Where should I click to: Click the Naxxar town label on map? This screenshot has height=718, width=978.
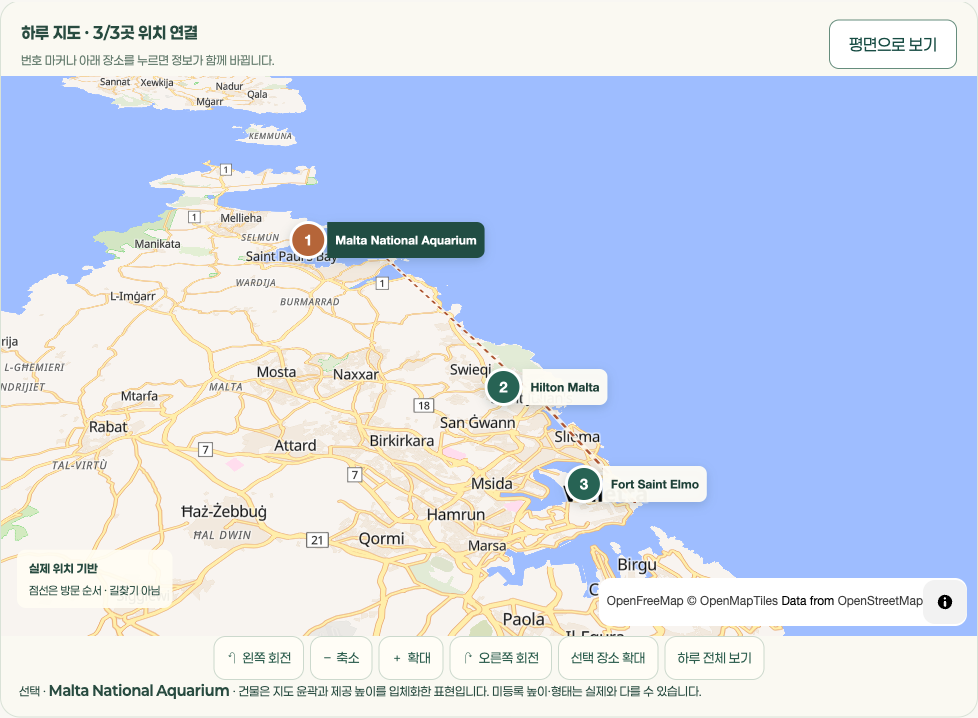(x=356, y=375)
